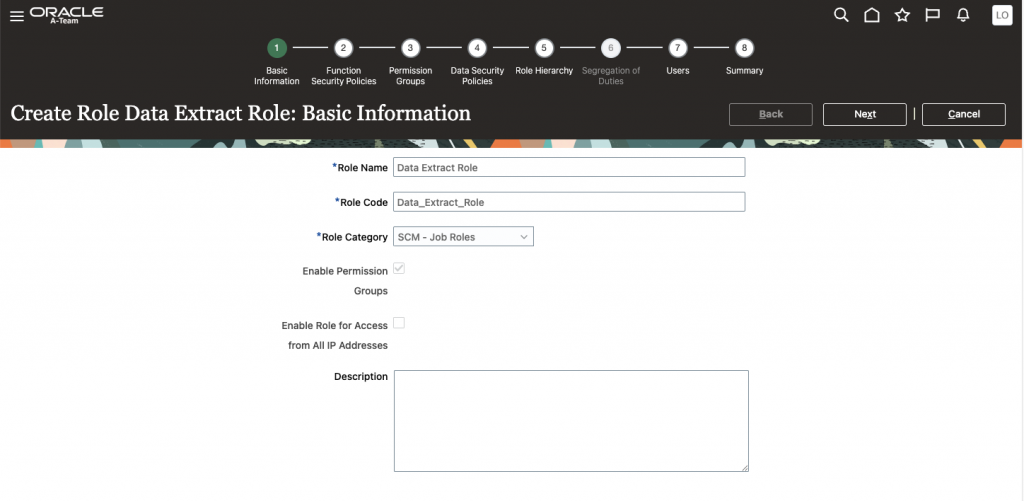Viewport: 1024px width, 501px height.
Task: Open the Watchlist flag icon
Action: 932,15
